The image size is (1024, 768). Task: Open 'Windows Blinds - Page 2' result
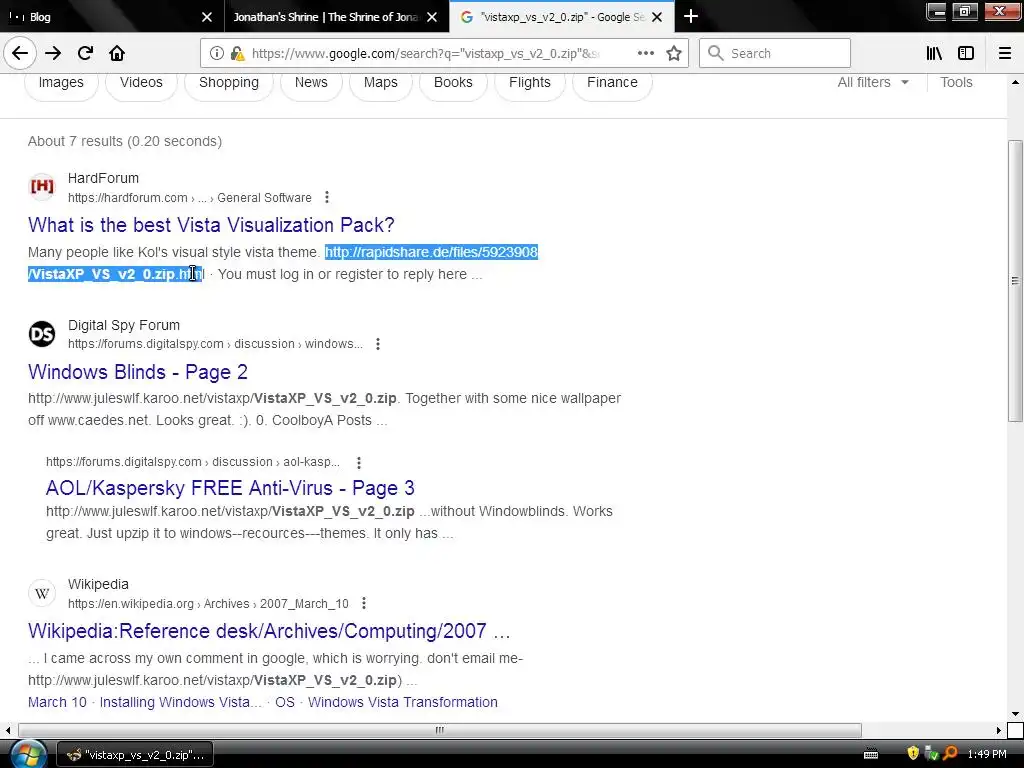(x=138, y=372)
